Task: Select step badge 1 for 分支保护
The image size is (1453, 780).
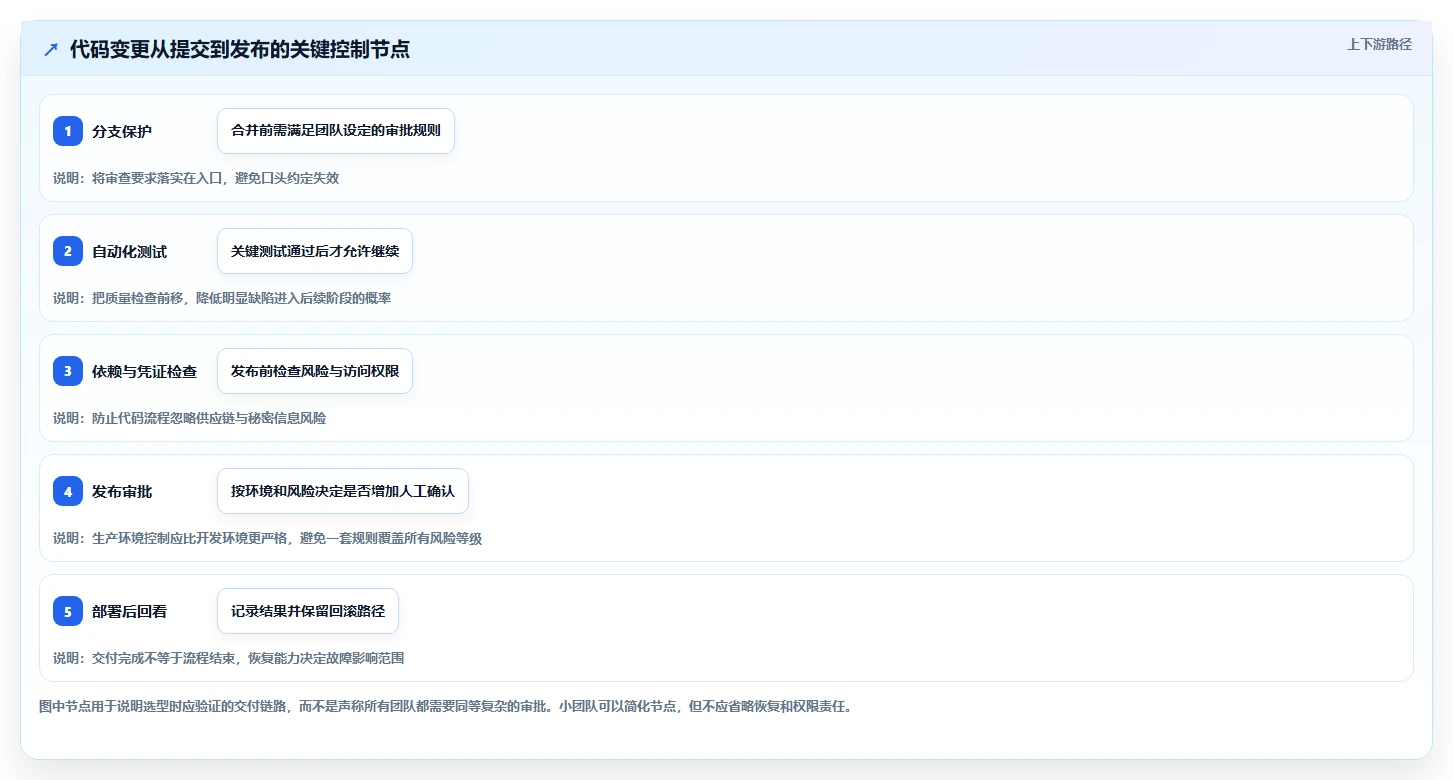Action: pos(68,131)
